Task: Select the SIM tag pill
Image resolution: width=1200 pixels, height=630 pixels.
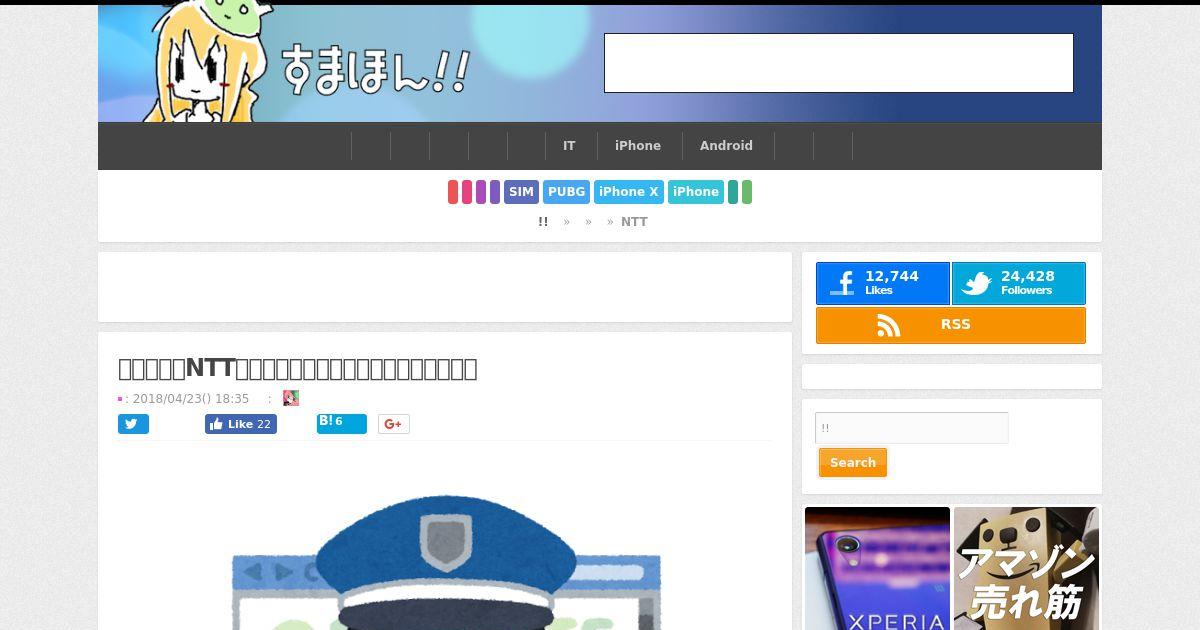Action: (521, 192)
